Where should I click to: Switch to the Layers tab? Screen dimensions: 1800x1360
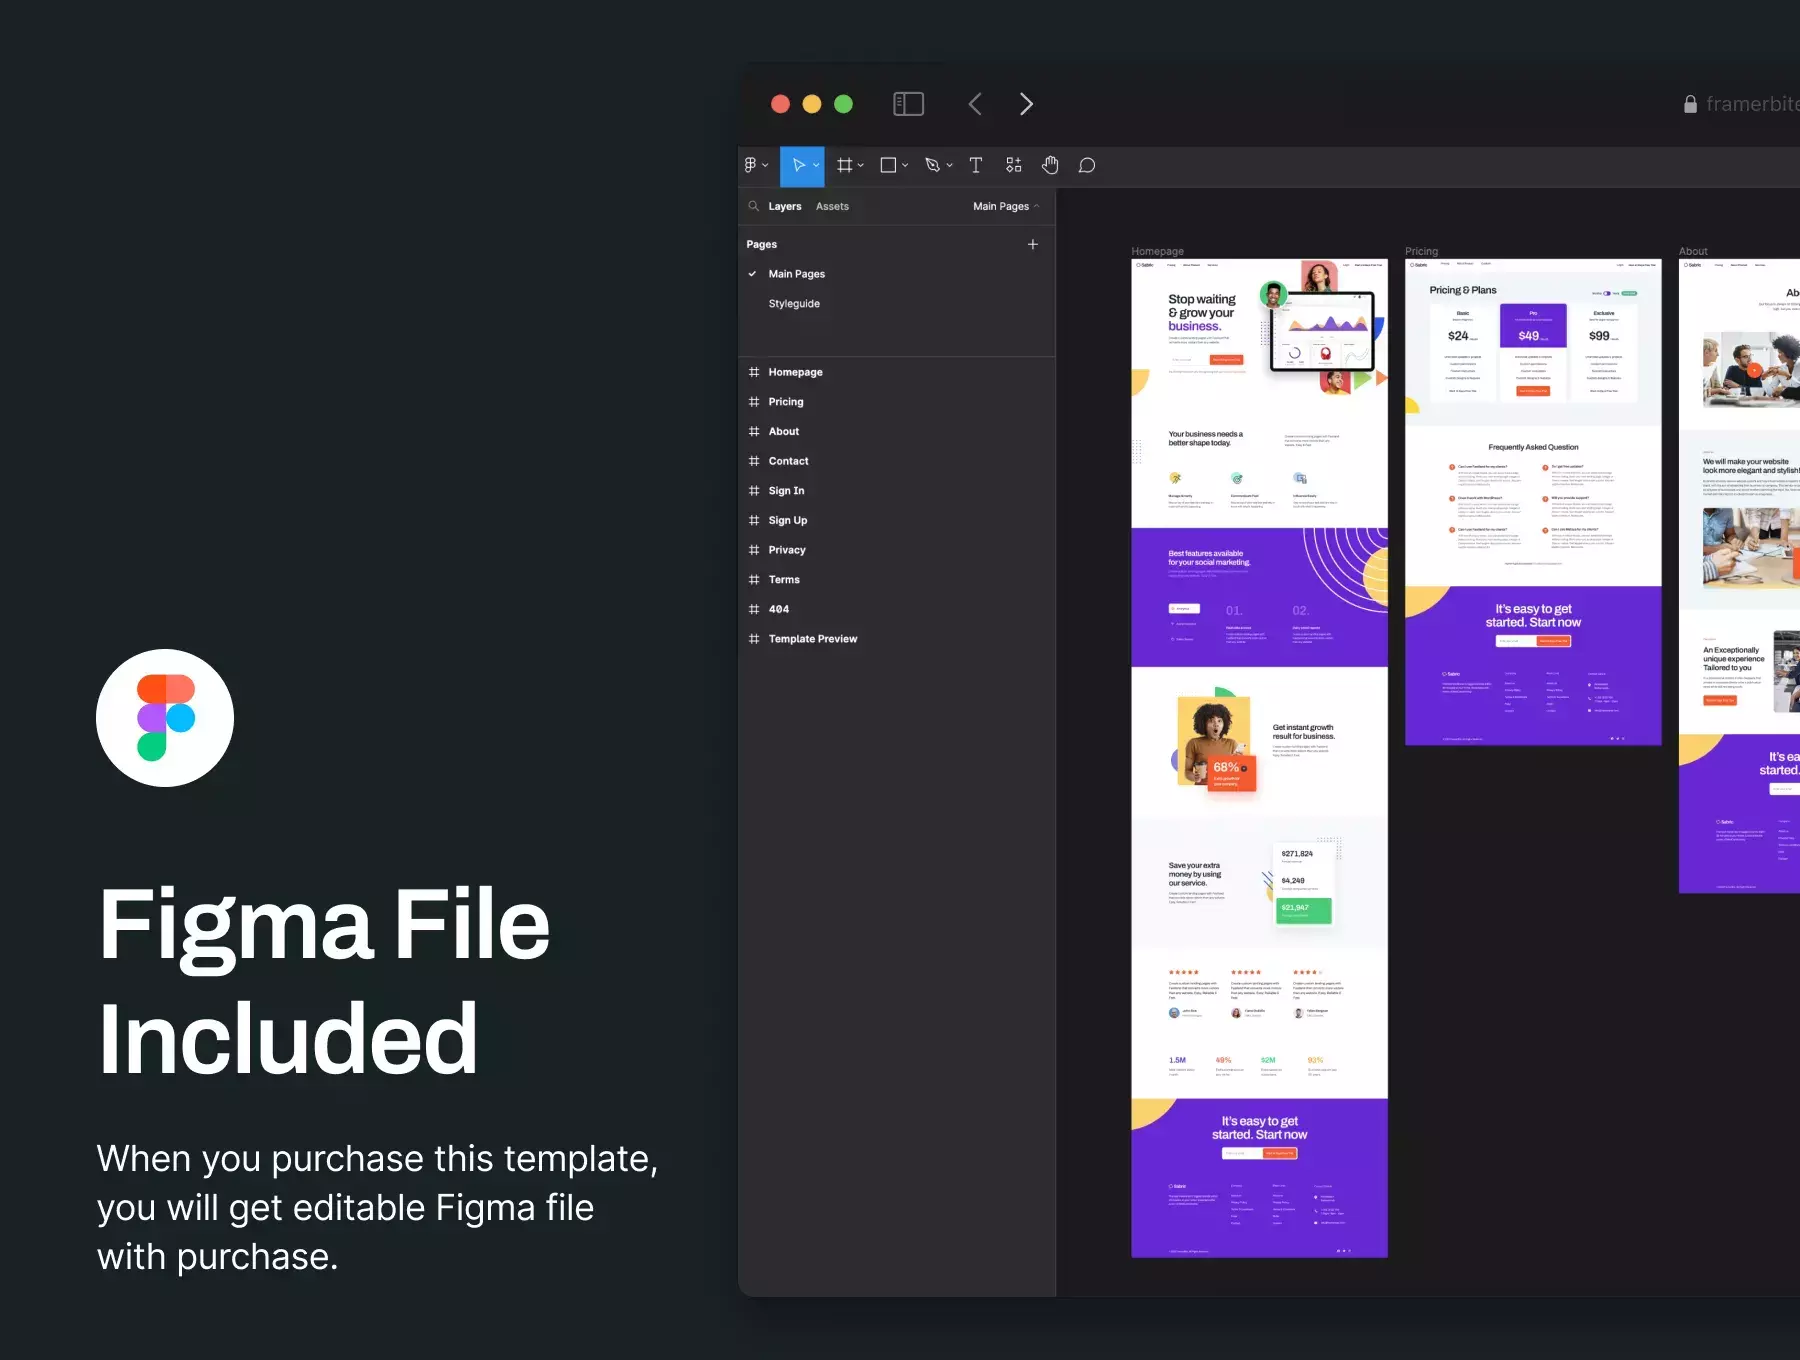[x=785, y=206]
